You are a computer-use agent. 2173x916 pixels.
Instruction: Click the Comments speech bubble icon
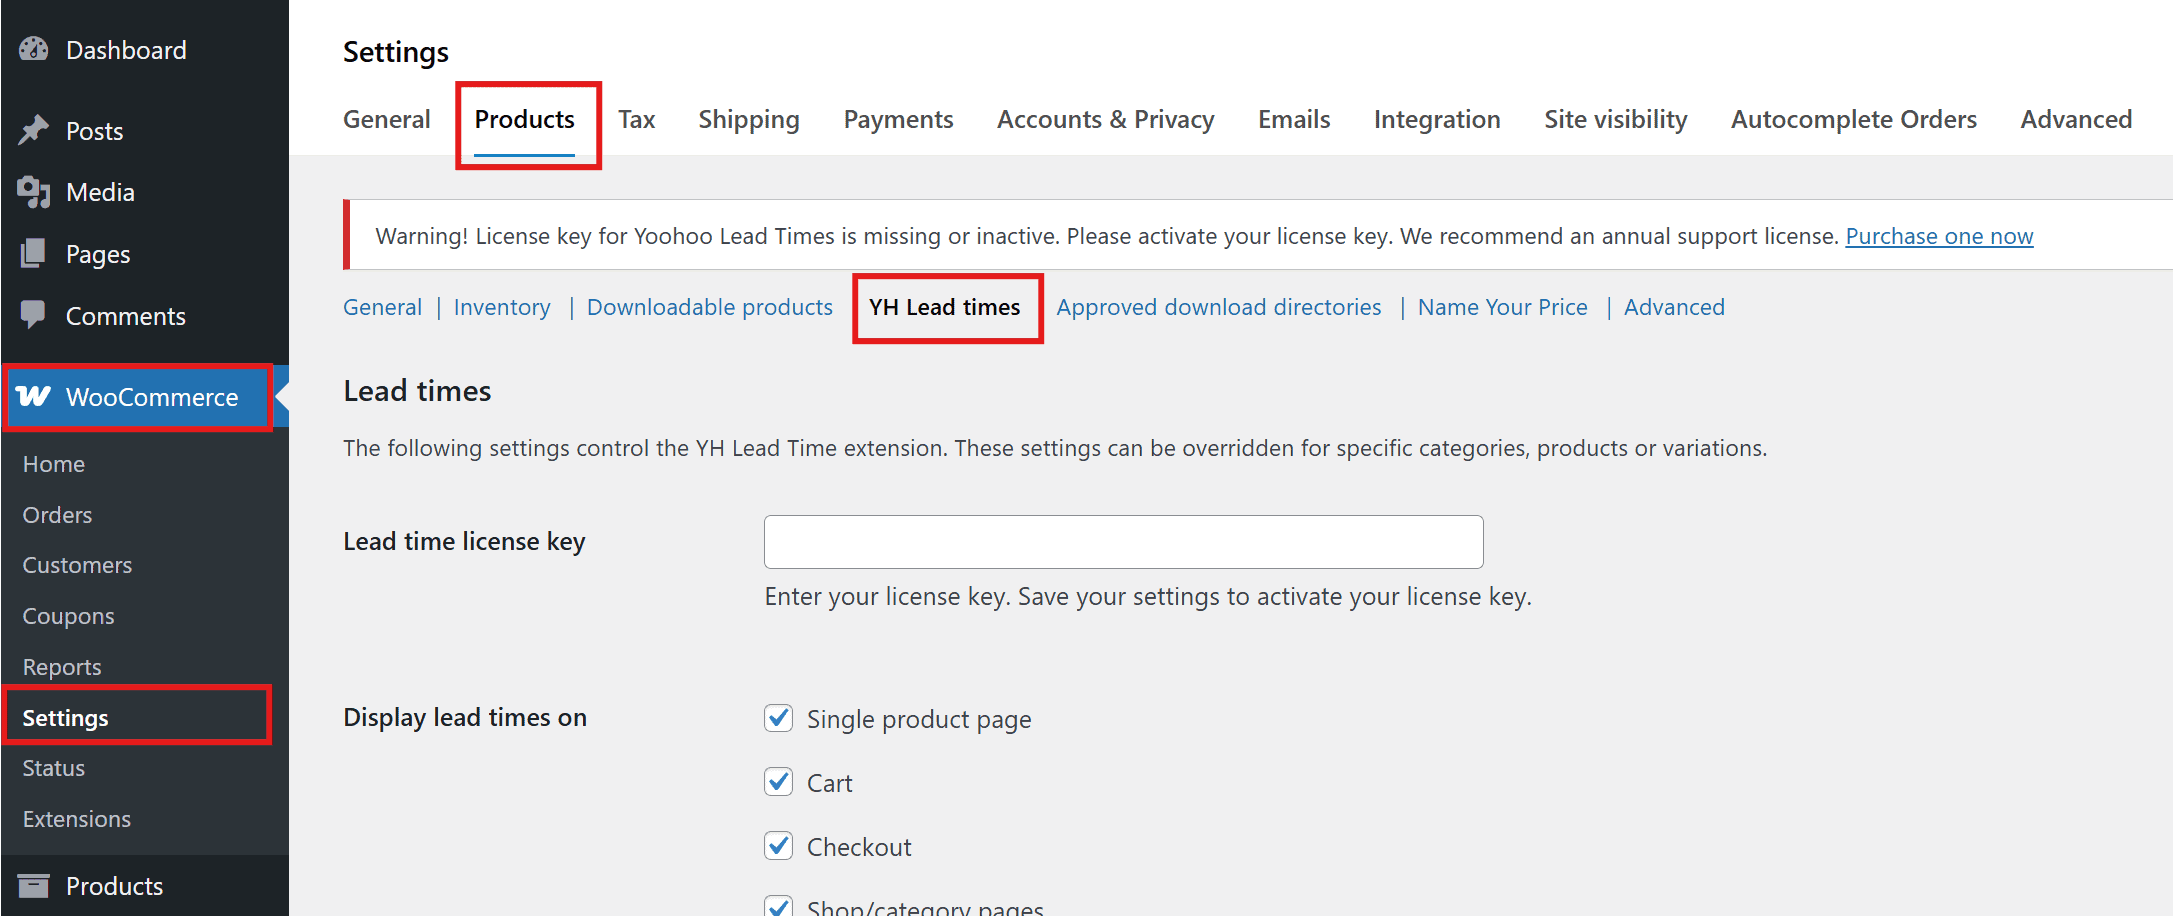pos(33,315)
